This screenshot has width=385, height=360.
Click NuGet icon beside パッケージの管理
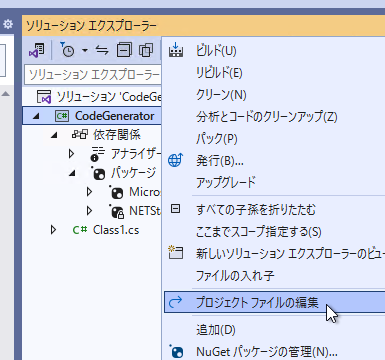[x=176, y=352]
